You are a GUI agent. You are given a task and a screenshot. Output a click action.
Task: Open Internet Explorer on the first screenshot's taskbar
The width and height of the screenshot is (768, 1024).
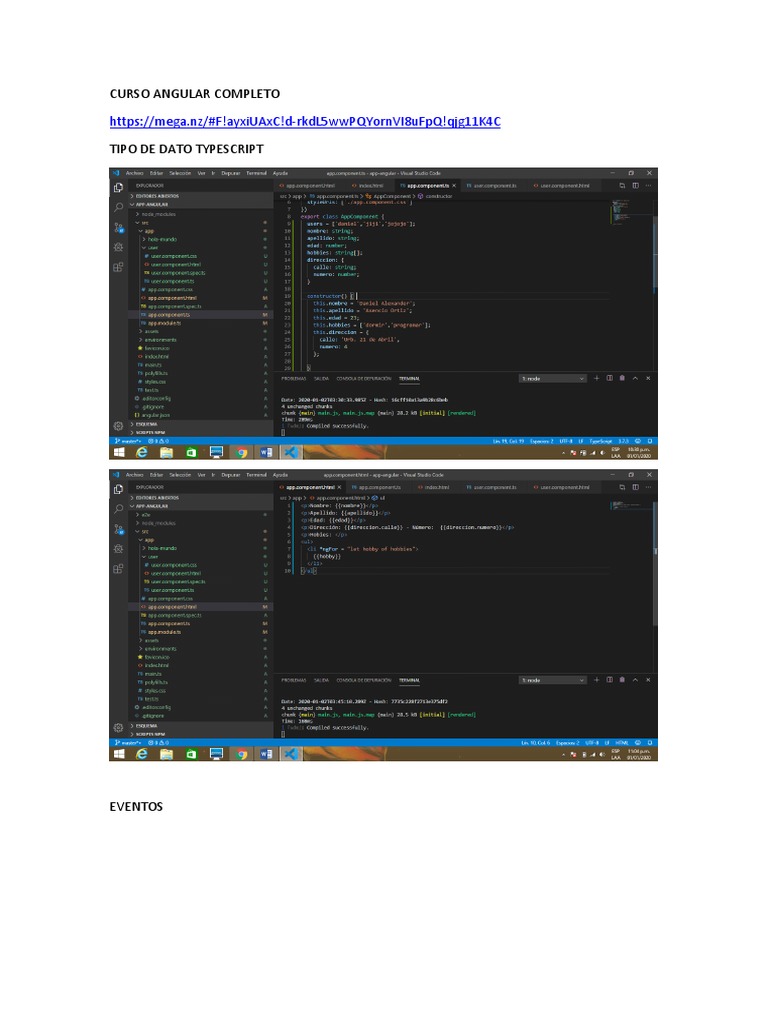142,452
